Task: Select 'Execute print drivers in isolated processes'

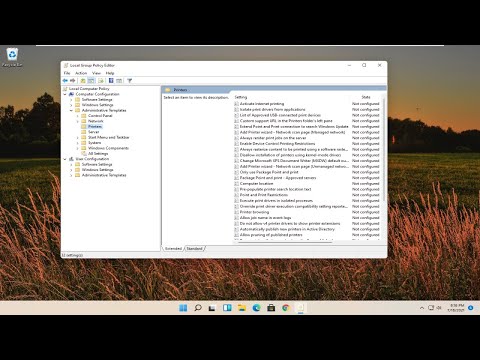Action: [276, 201]
